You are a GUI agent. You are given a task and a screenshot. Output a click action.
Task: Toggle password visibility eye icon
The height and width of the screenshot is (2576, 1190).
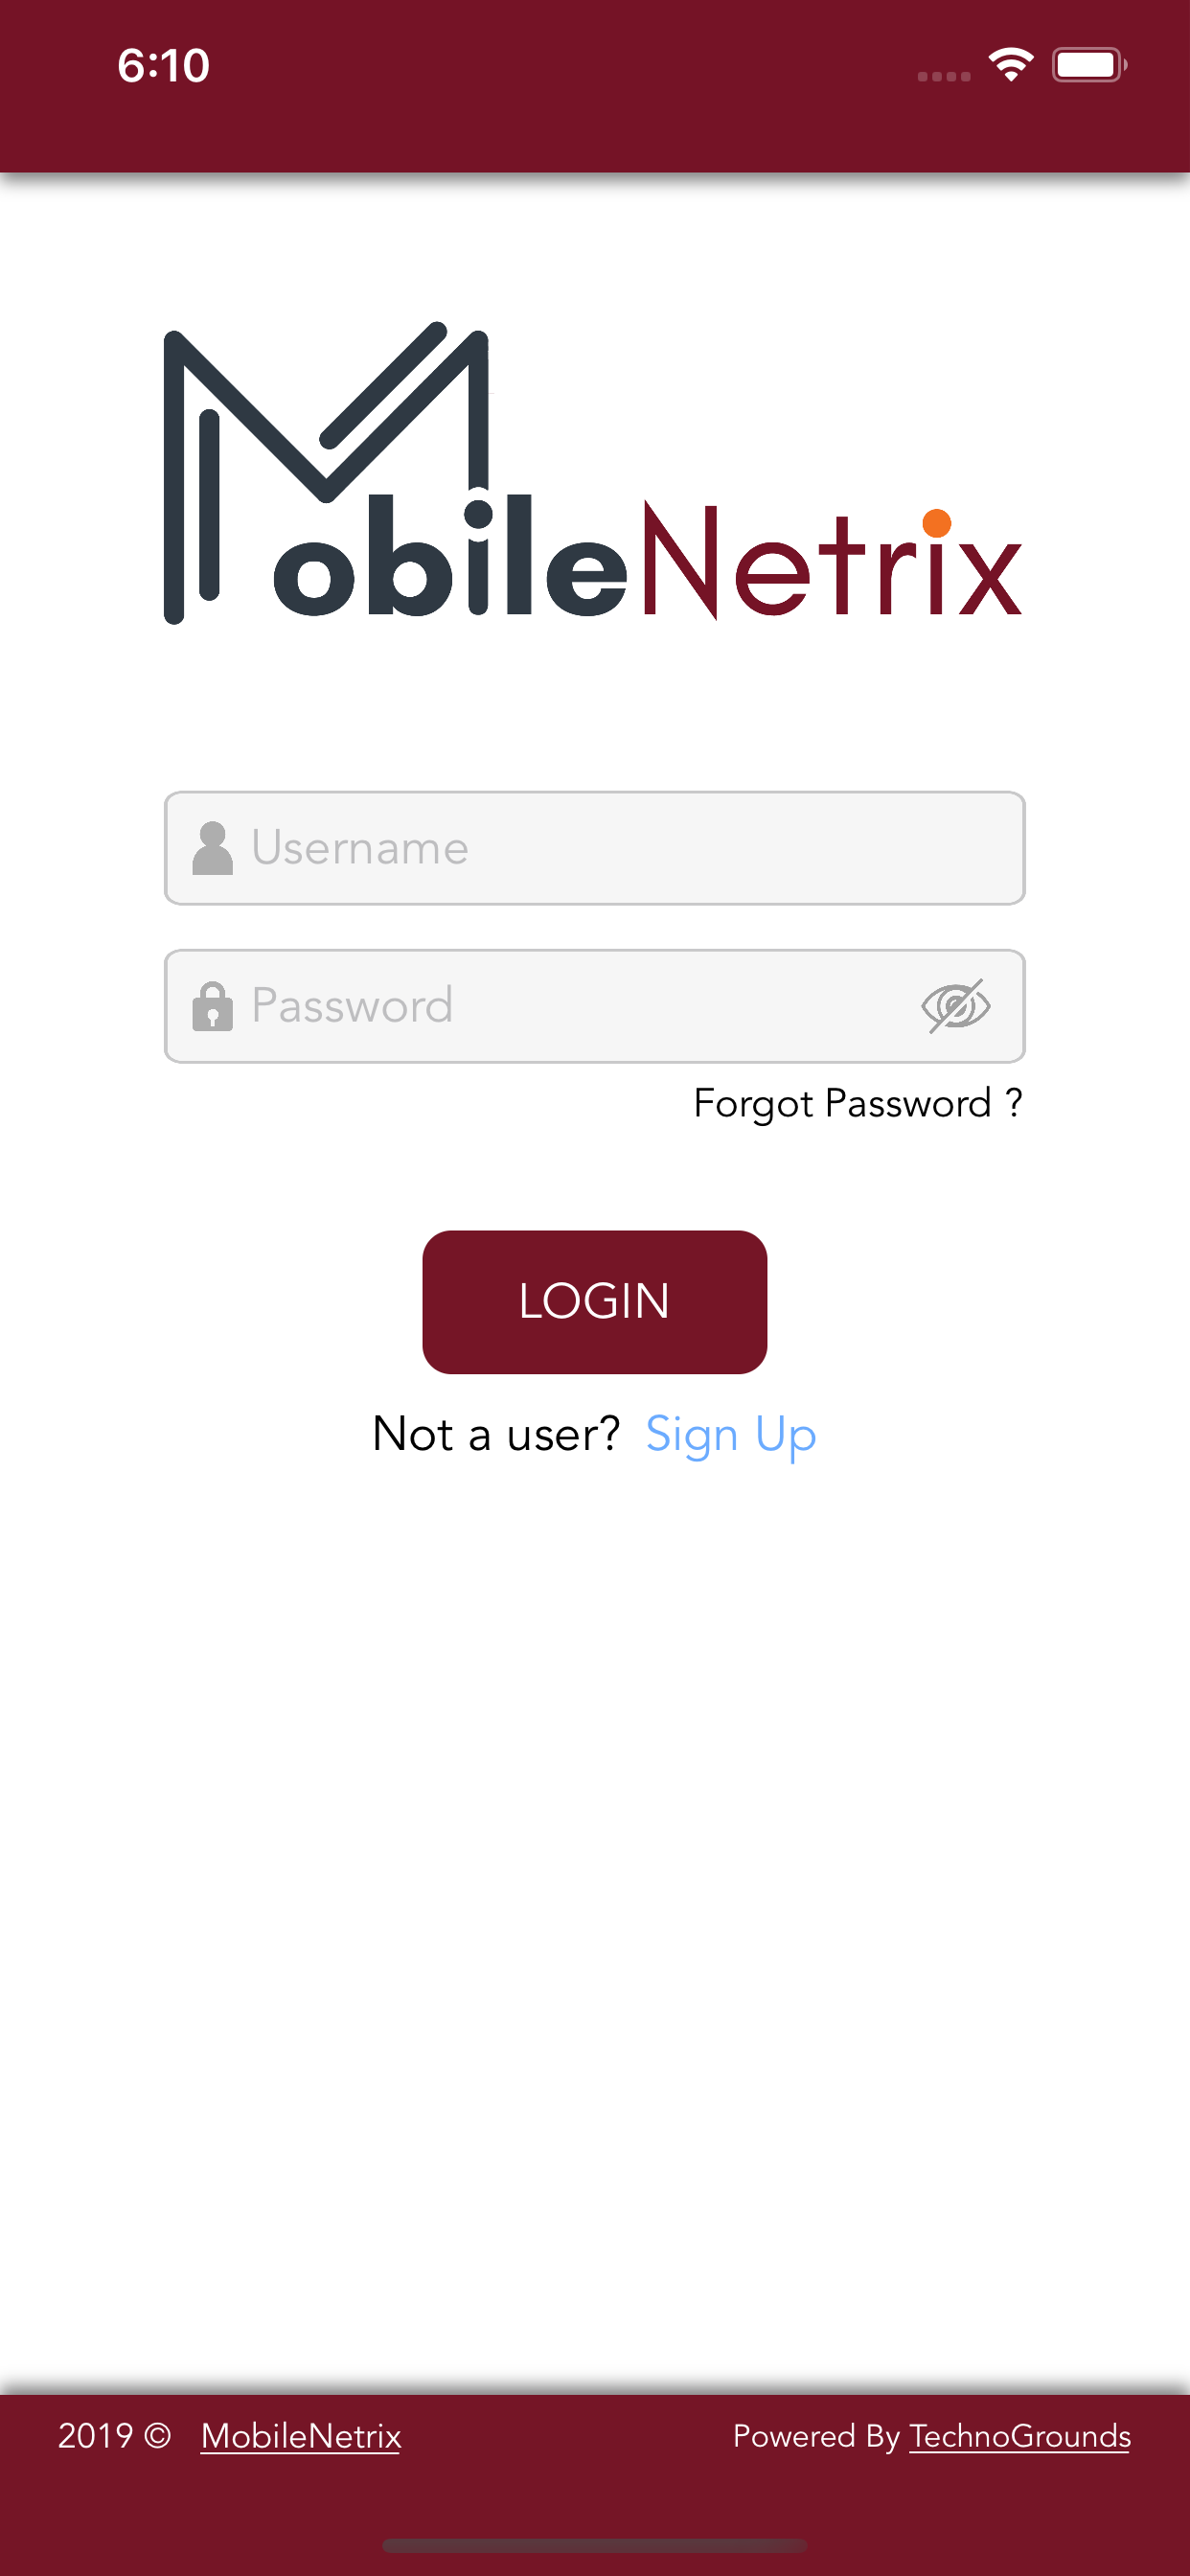955,1005
